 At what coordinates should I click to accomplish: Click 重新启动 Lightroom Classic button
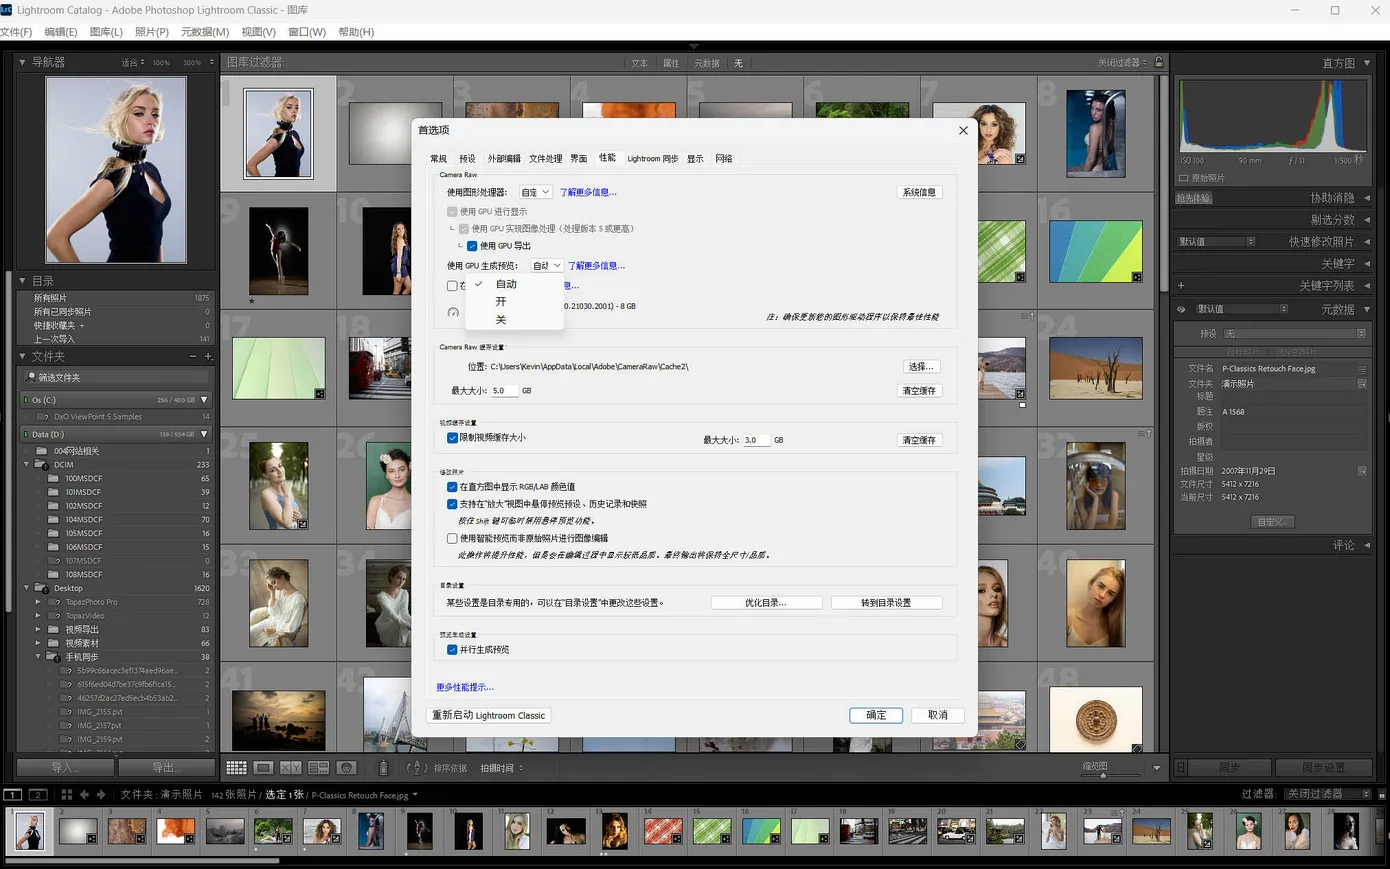click(x=489, y=716)
